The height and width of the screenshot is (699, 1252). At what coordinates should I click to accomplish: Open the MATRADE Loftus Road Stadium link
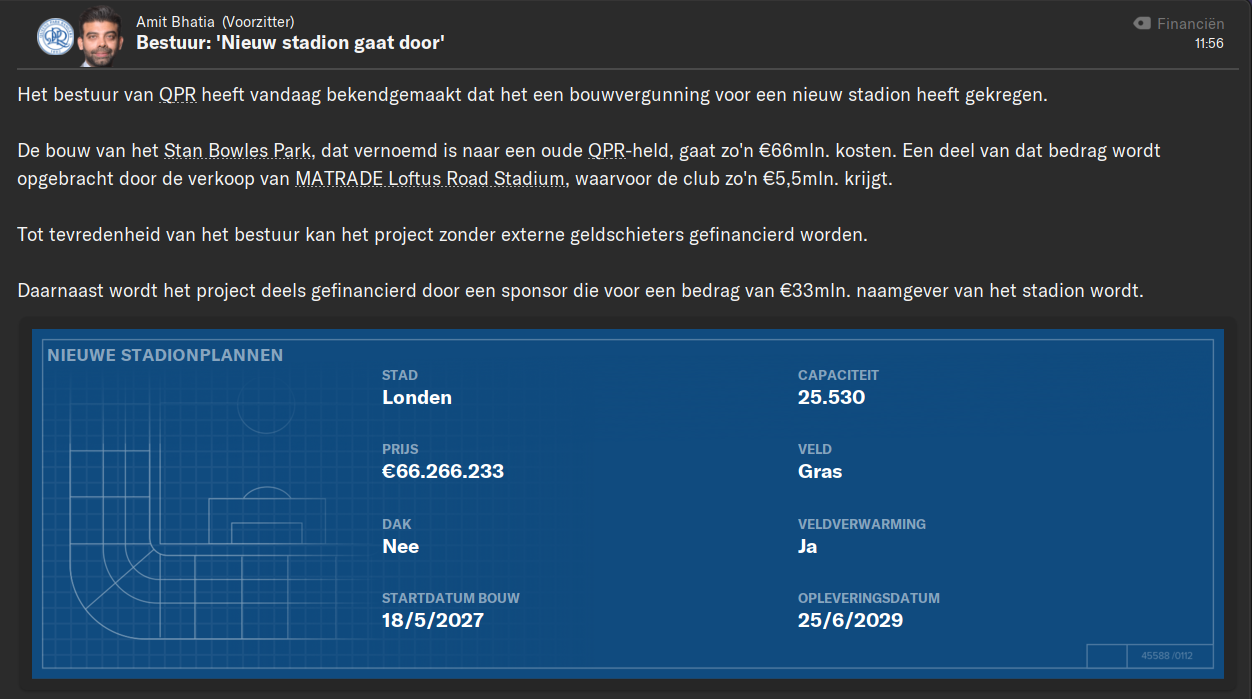tap(431, 179)
